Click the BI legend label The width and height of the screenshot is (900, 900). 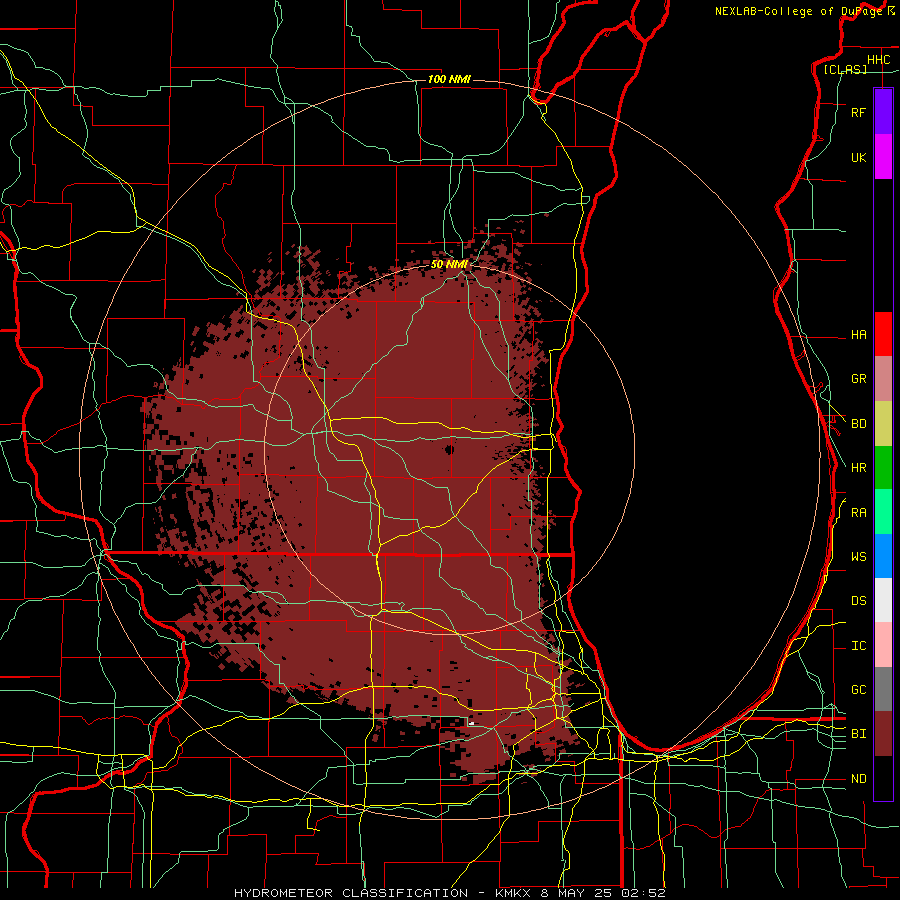858,734
